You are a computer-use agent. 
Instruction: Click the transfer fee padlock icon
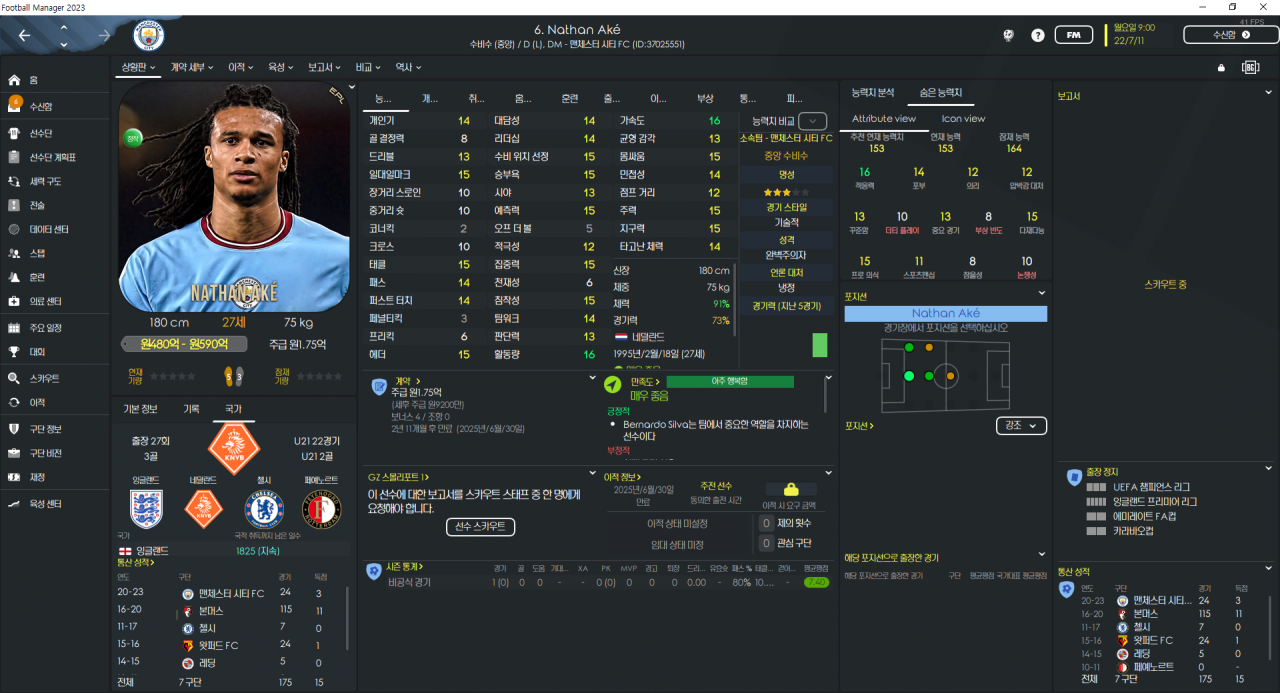click(x=791, y=490)
